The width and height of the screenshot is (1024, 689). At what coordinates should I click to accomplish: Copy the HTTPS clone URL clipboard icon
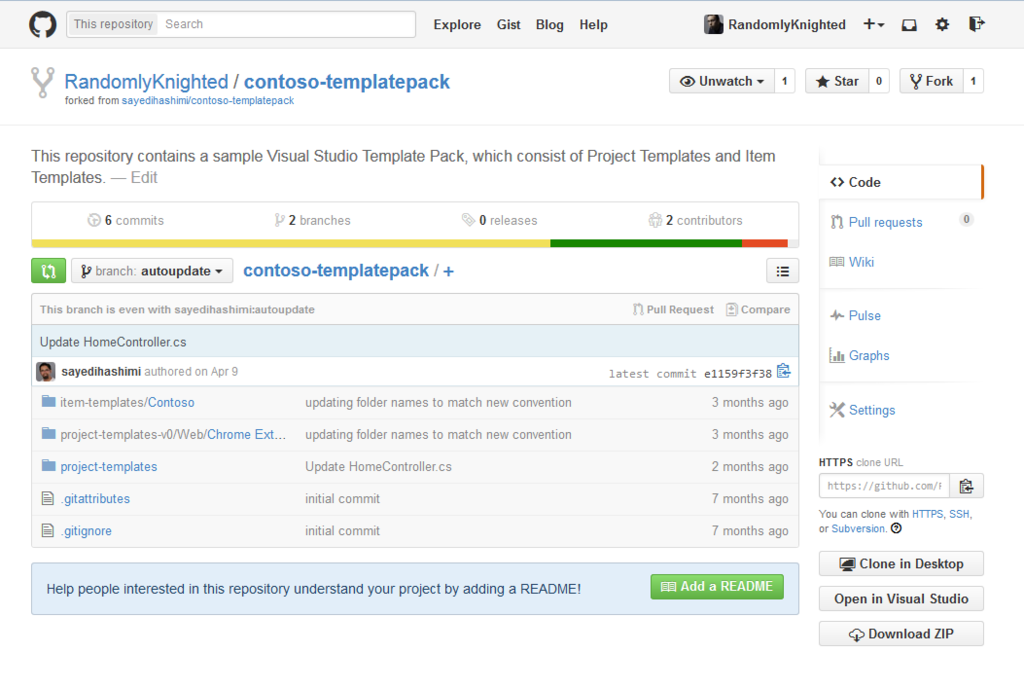coord(966,486)
